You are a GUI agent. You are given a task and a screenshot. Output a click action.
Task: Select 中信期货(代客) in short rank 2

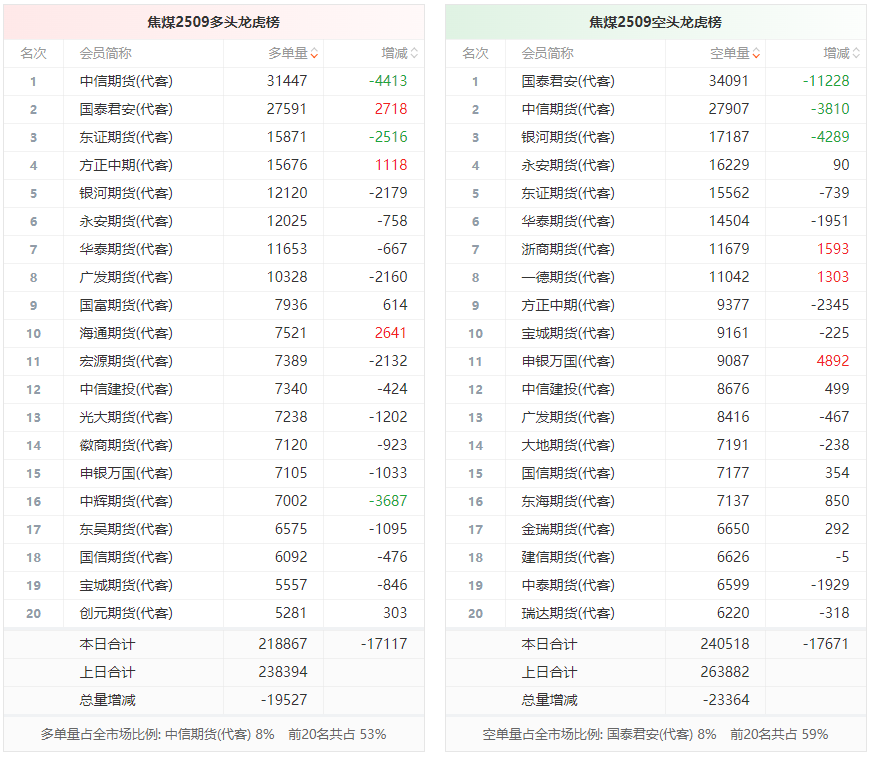[x=568, y=109]
